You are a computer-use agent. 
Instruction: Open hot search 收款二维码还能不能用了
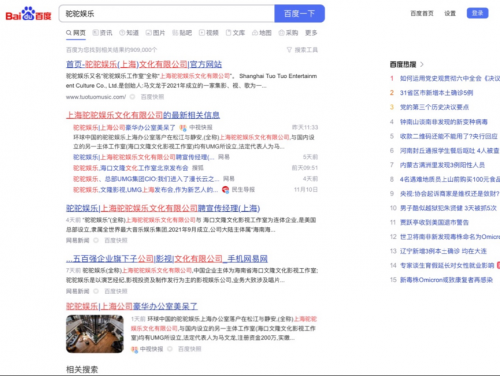click(449, 136)
